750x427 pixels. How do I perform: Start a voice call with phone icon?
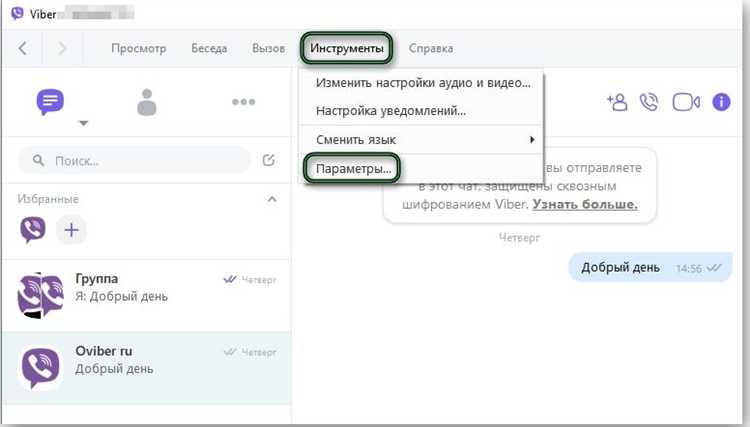click(649, 102)
